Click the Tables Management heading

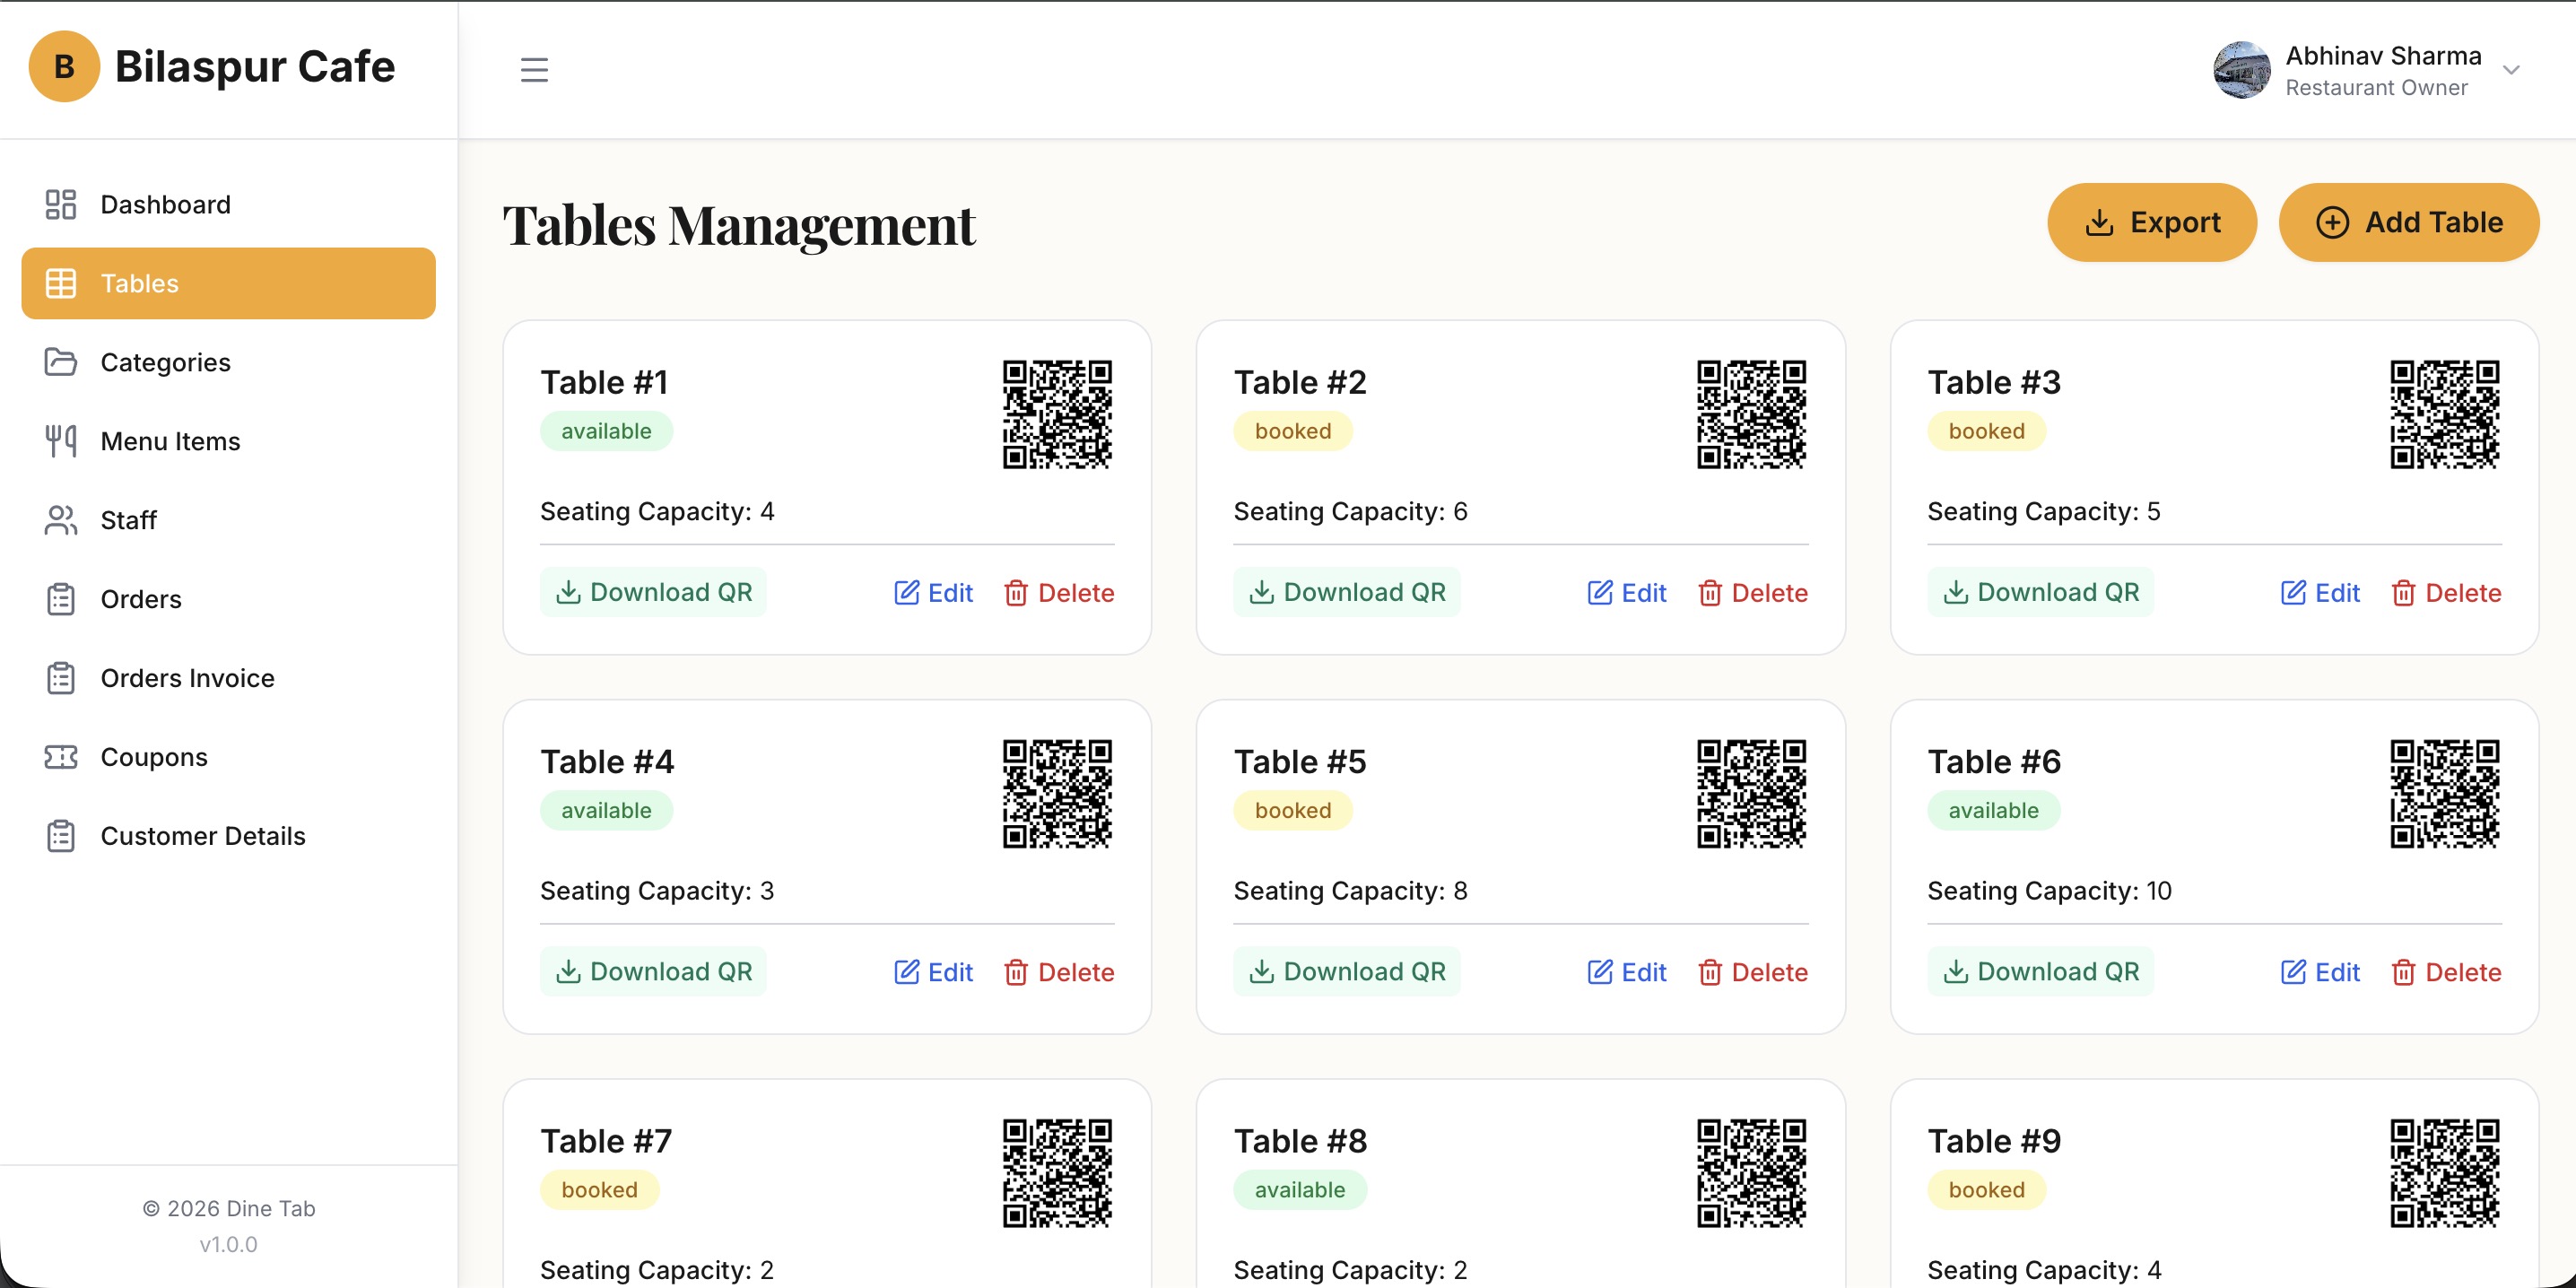[x=738, y=225]
